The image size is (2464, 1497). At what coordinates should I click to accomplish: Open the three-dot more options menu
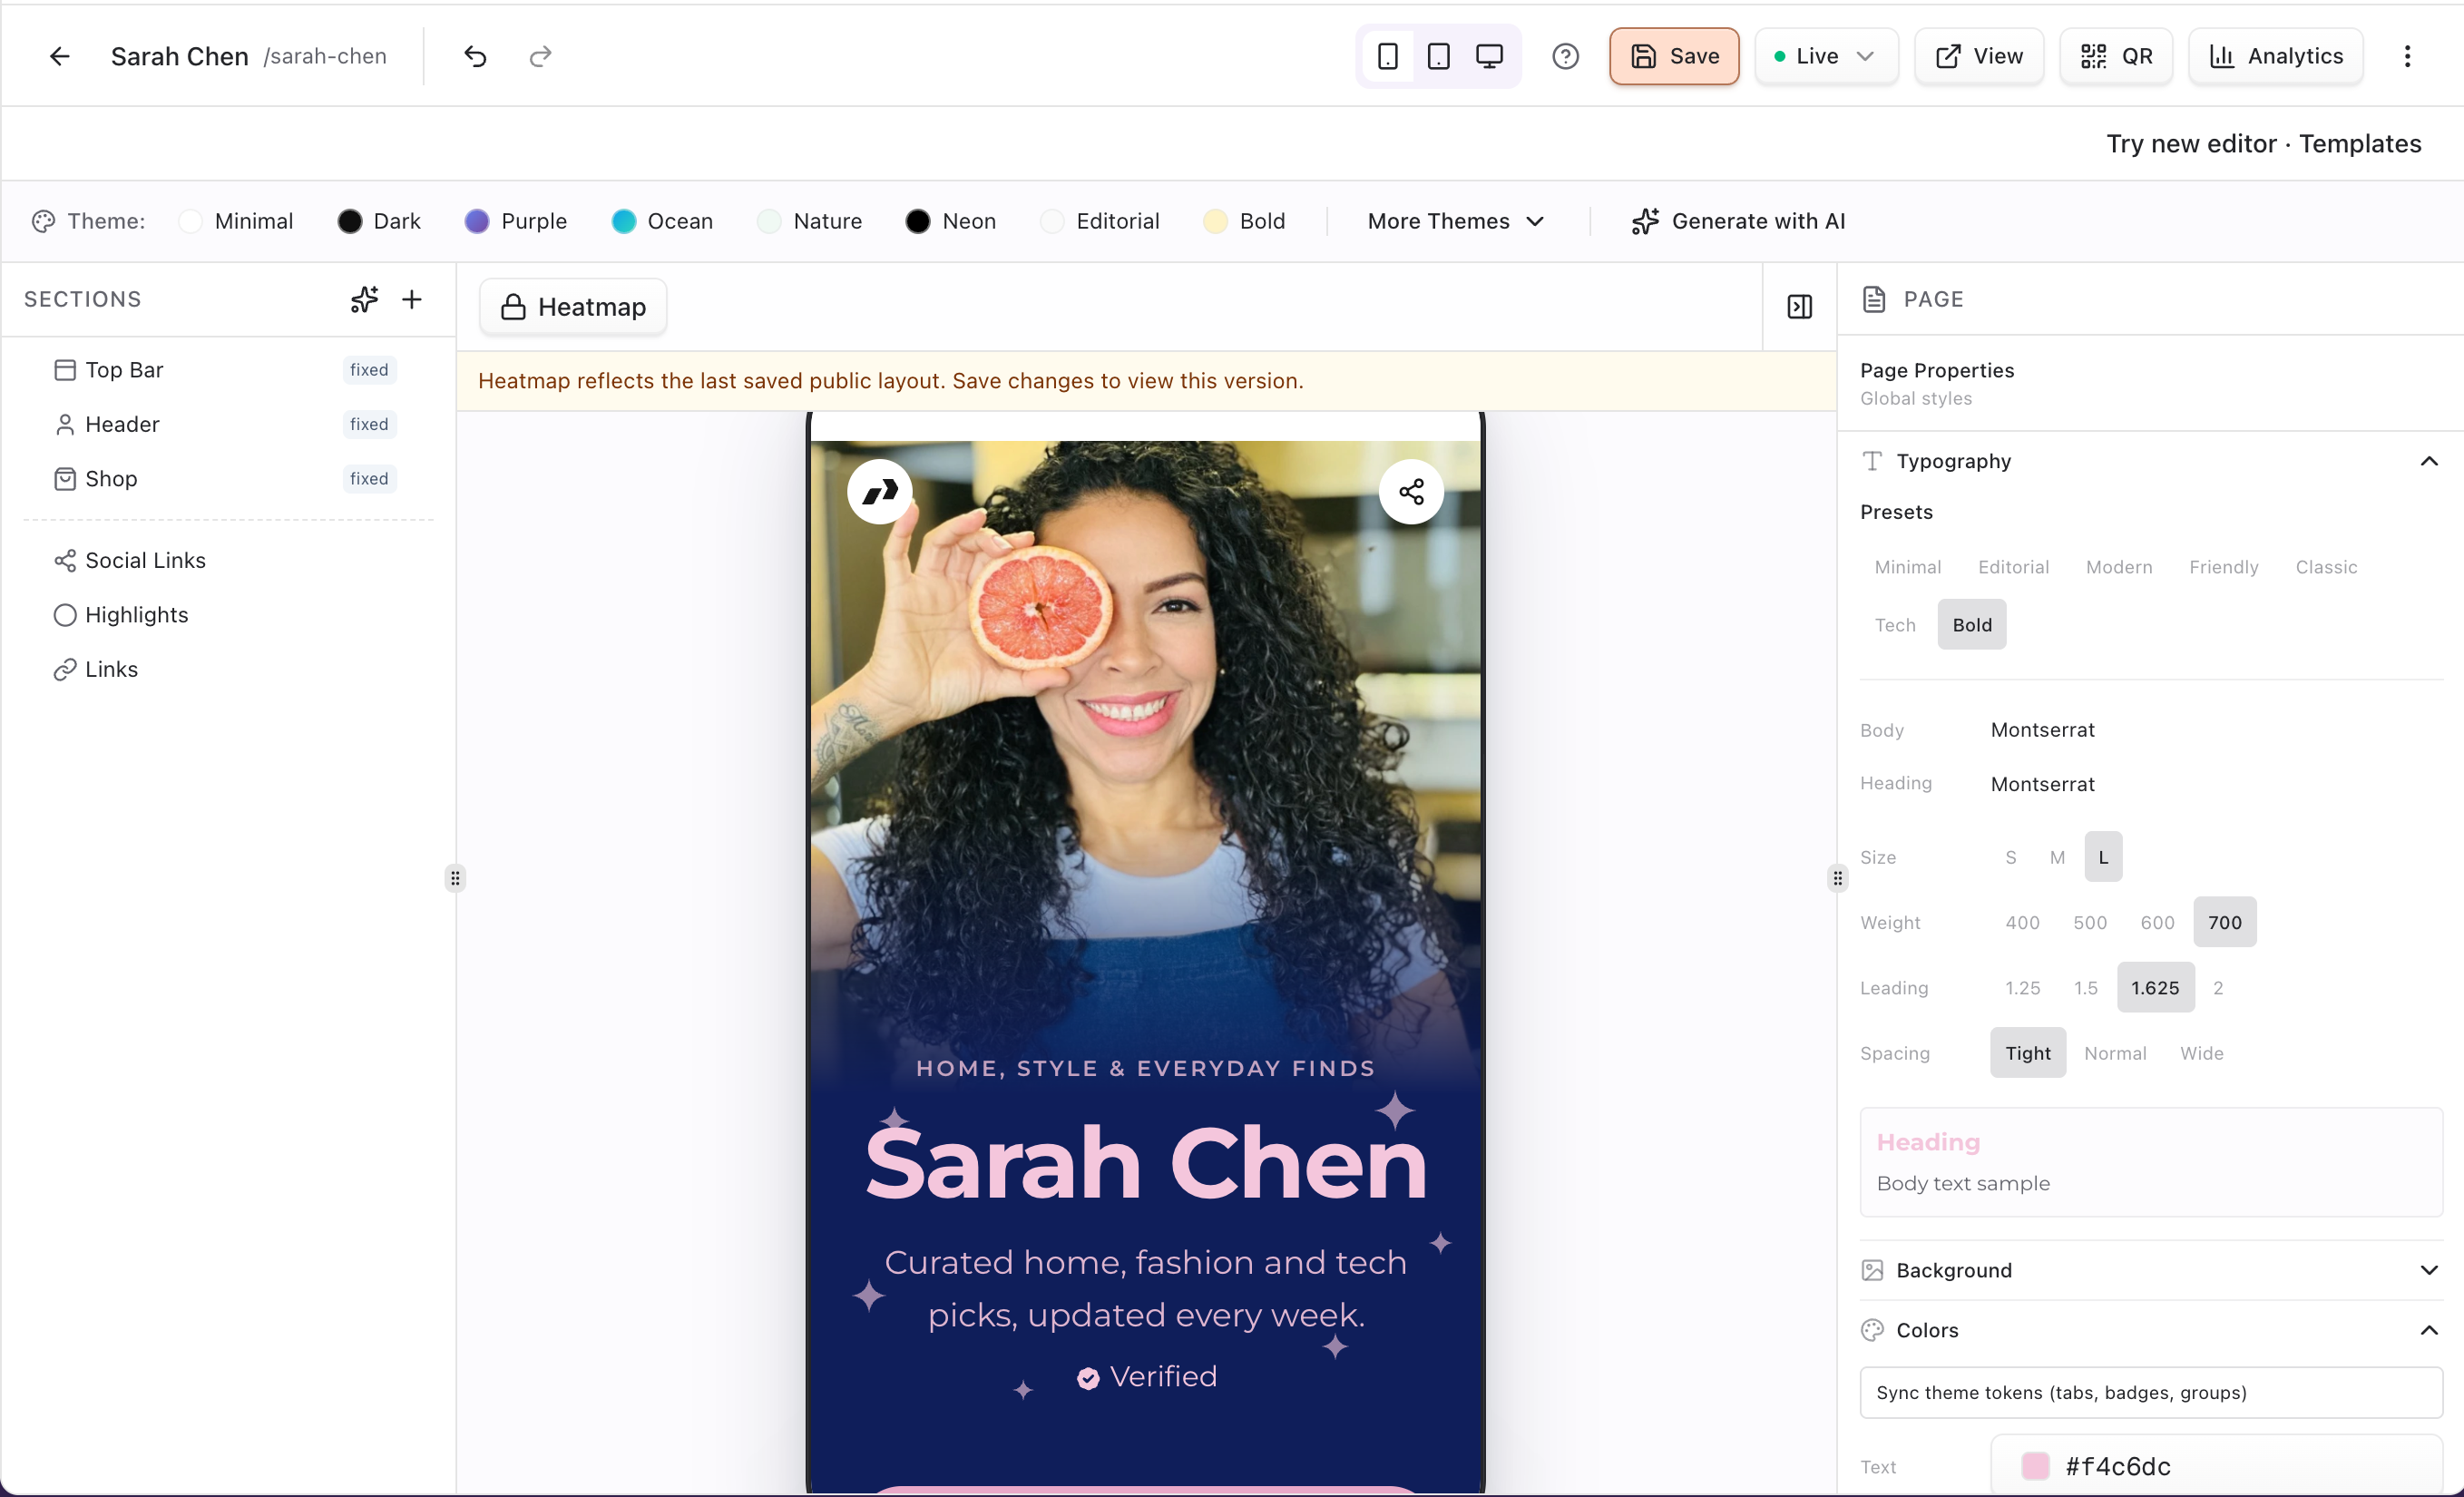point(2406,56)
